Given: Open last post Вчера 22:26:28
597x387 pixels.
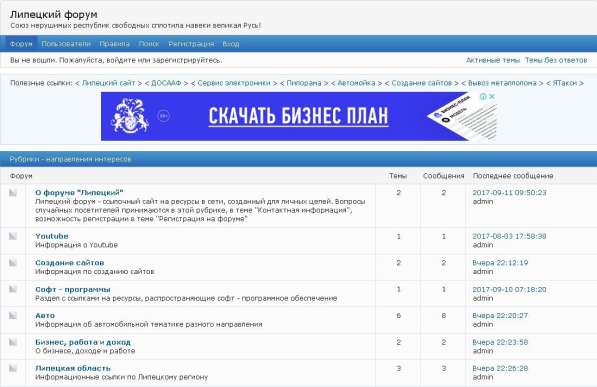Looking at the screenshot, I should (500, 368).
